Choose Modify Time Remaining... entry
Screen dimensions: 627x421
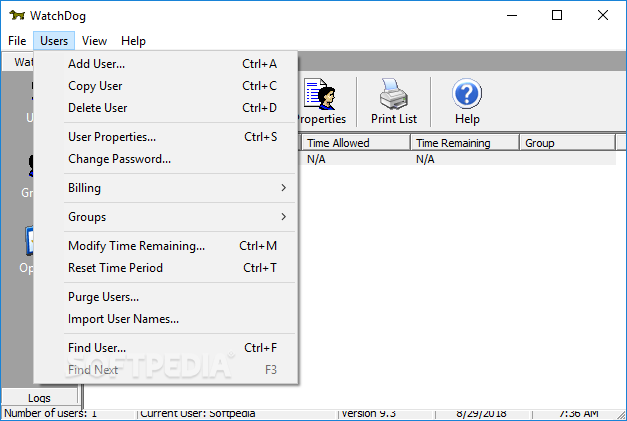point(166,245)
